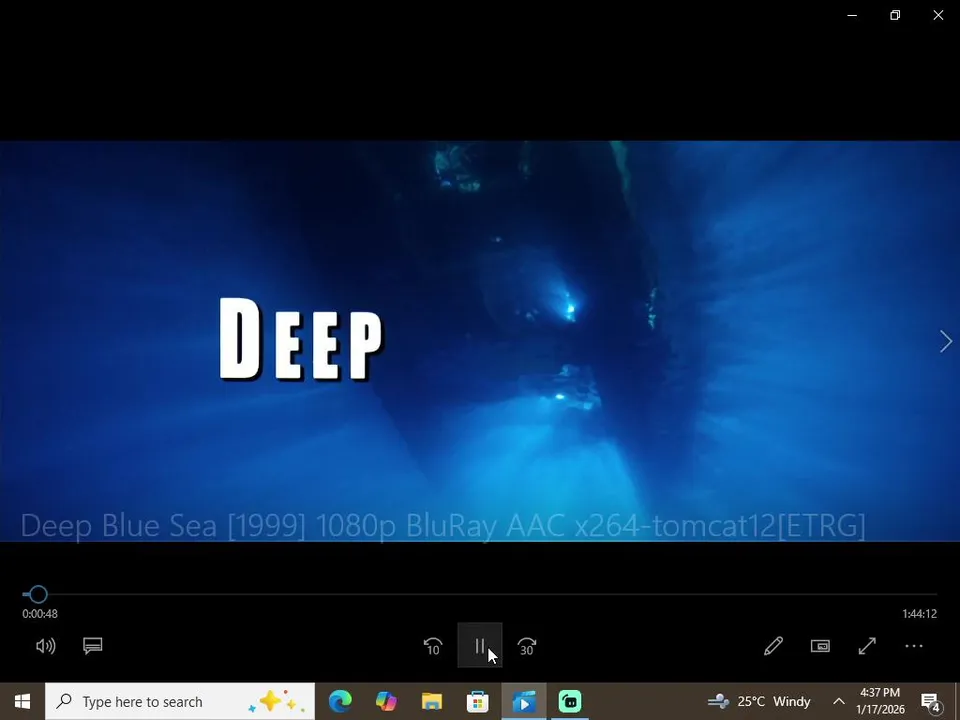Click the video playback area
Viewport: 960px width, 720px height.
(x=480, y=341)
